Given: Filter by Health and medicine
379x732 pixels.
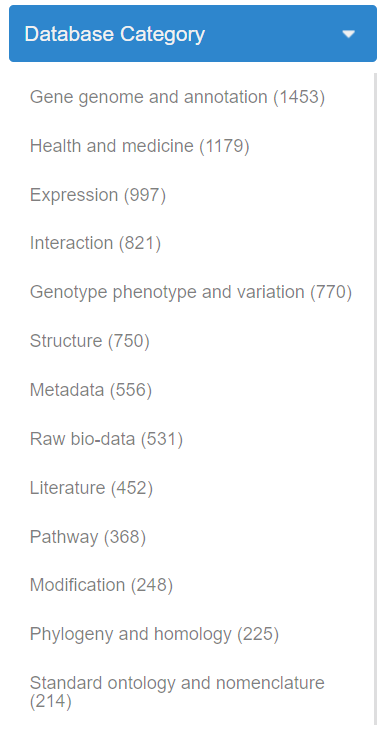Looking at the screenshot, I should point(140,146).
